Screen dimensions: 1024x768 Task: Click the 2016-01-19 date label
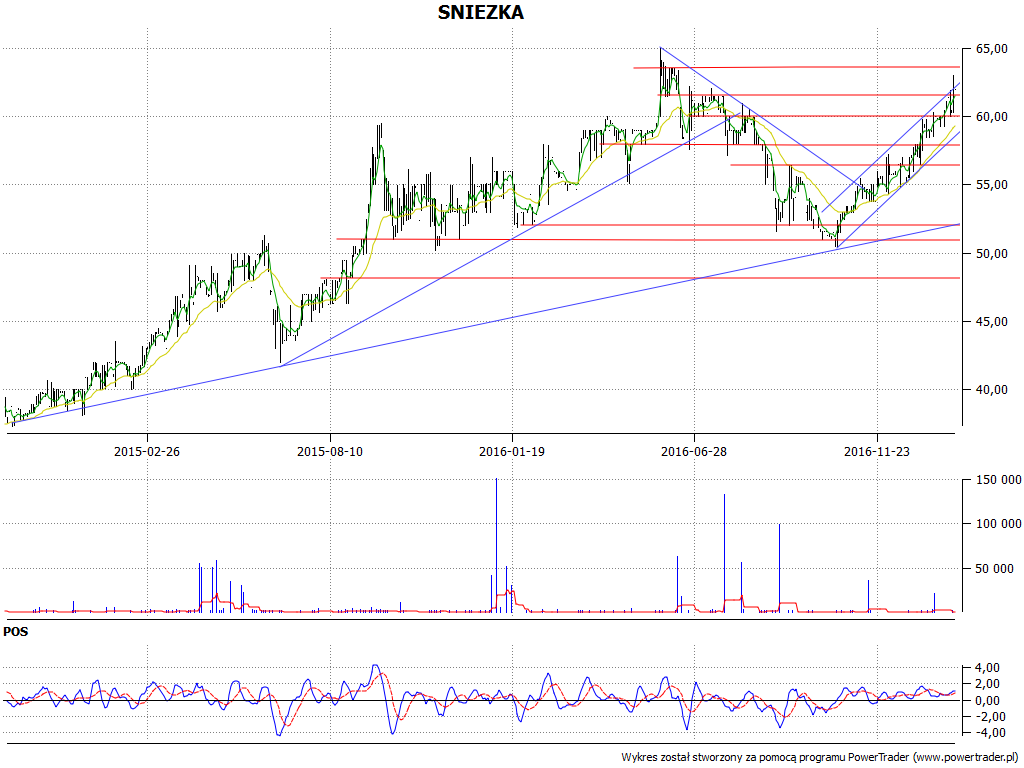tap(512, 451)
